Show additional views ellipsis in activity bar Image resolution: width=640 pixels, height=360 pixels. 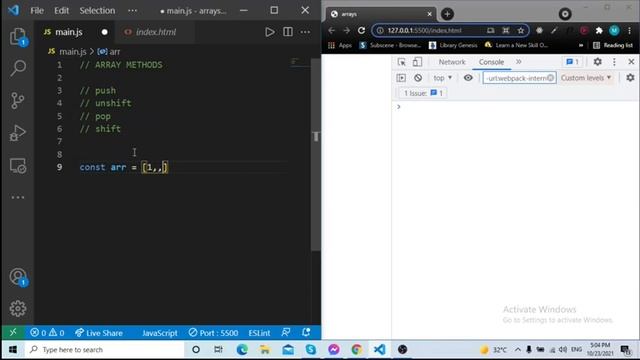coord(18,198)
